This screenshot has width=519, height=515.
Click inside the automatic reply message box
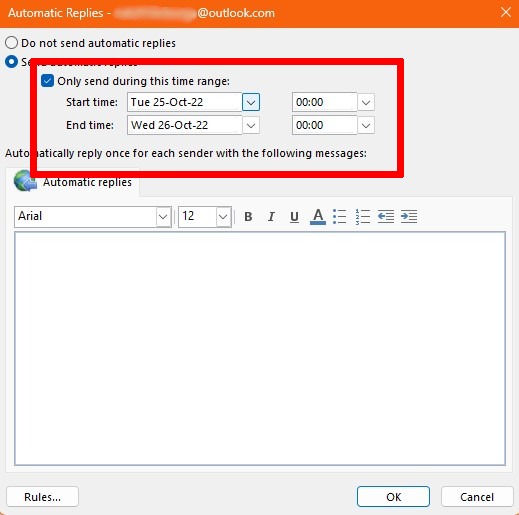tap(260, 348)
